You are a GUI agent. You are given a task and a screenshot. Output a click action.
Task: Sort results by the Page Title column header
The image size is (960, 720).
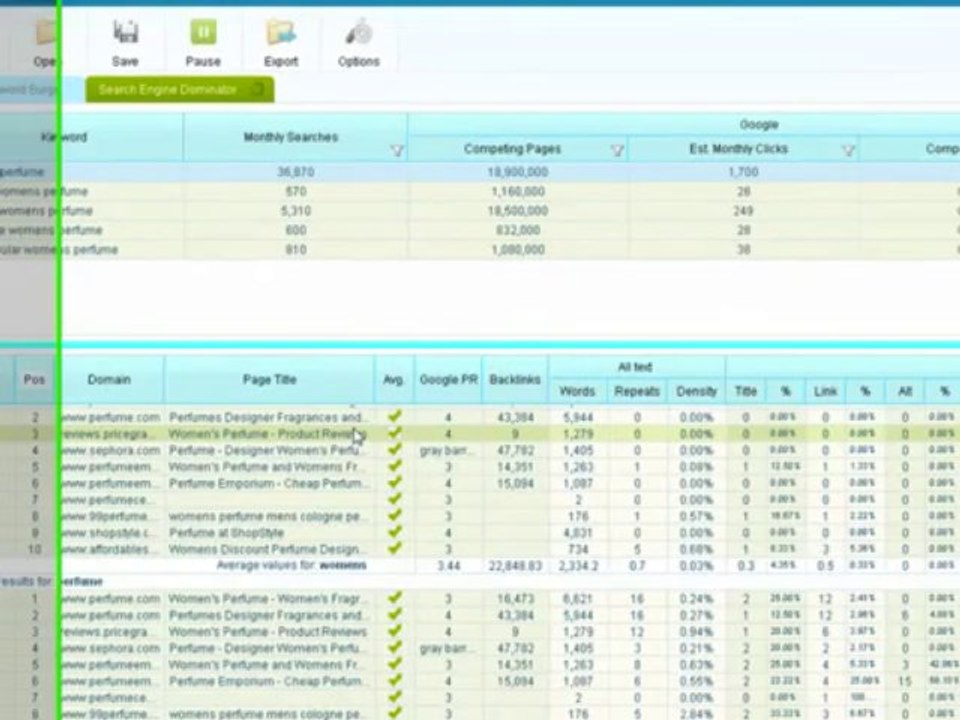[269, 380]
